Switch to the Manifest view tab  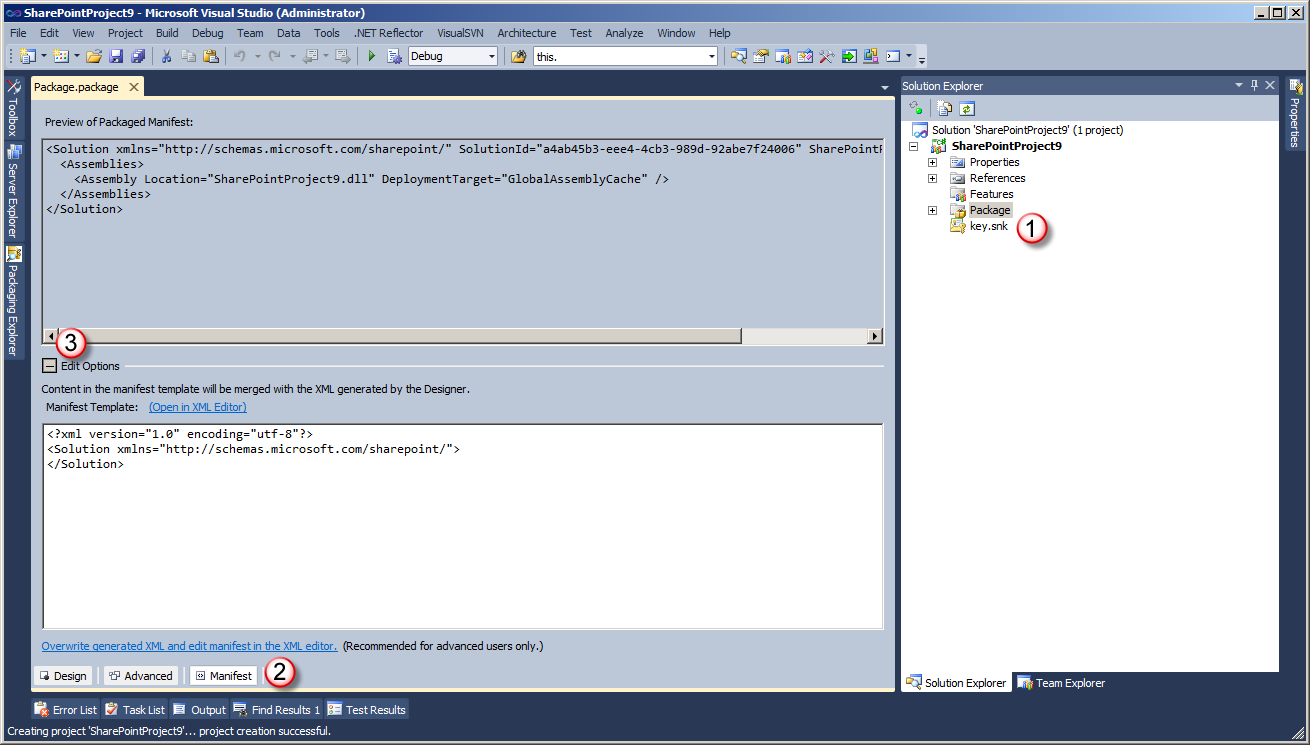(223, 676)
